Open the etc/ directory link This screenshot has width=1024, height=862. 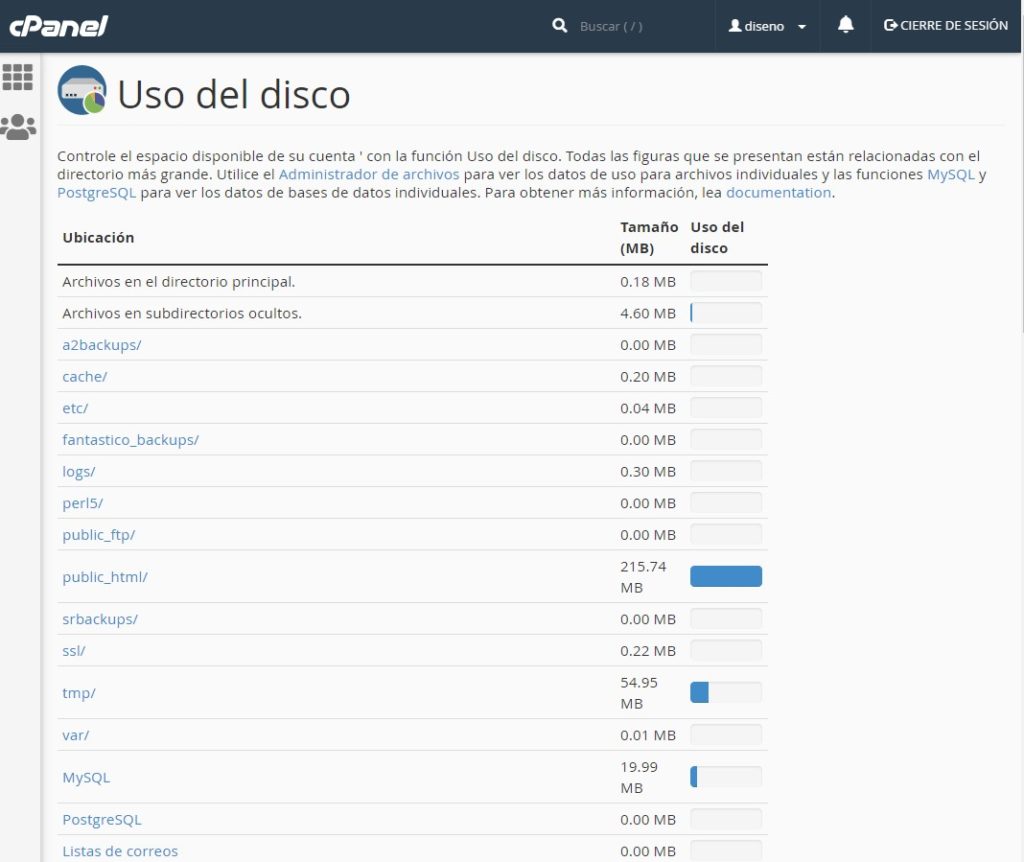75,408
